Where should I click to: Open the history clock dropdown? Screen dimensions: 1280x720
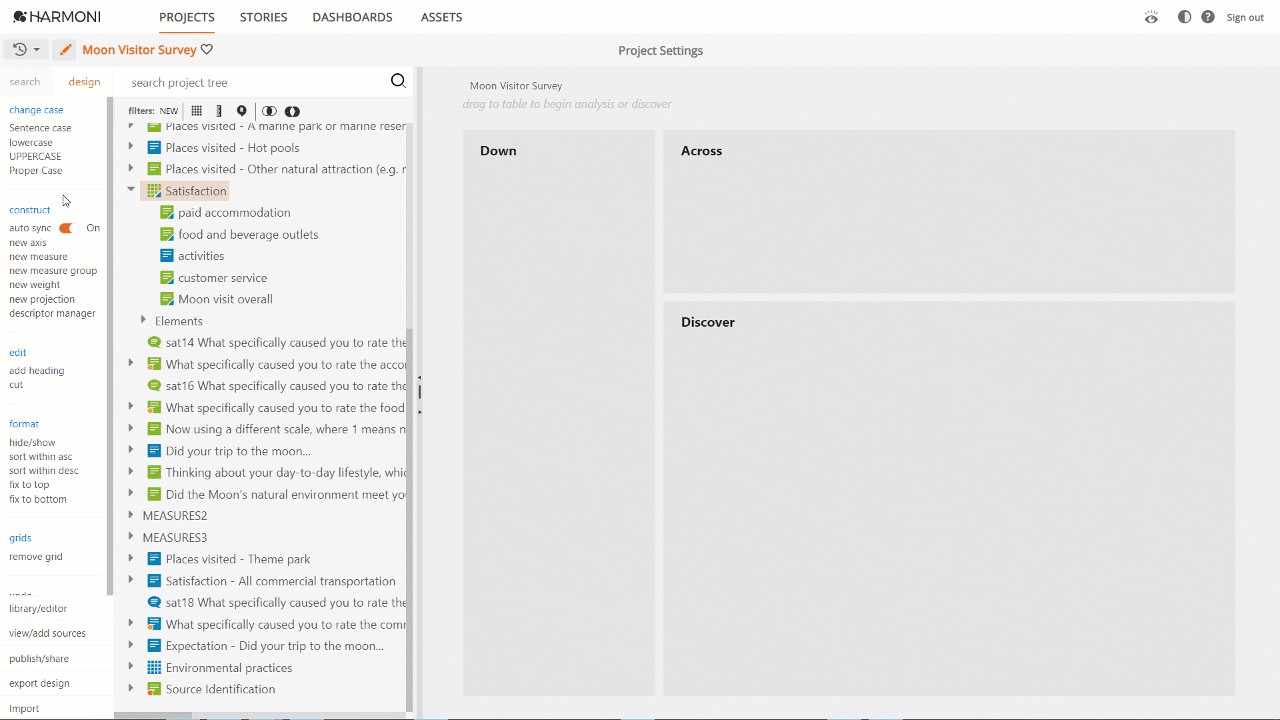(x=27, y=49)
